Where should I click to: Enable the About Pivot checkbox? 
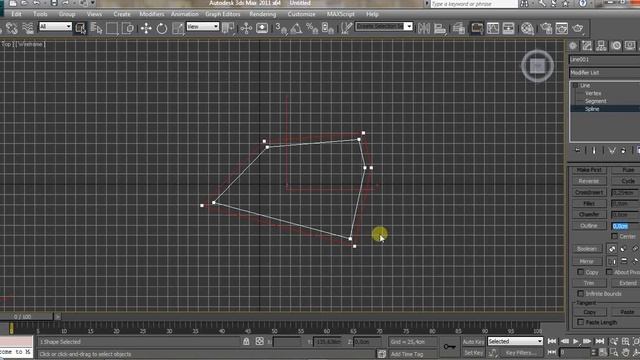(609, 272)
